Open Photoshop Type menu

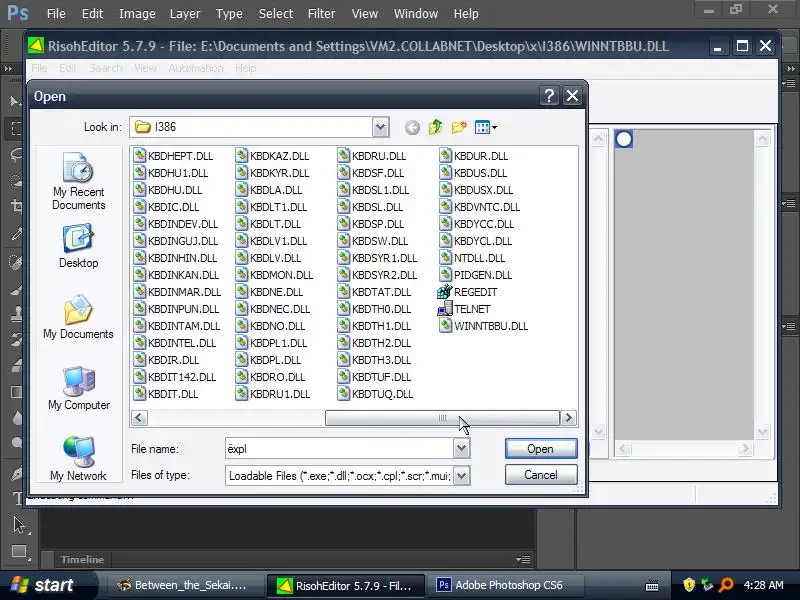pyautogui.click(x=229, y=14)
